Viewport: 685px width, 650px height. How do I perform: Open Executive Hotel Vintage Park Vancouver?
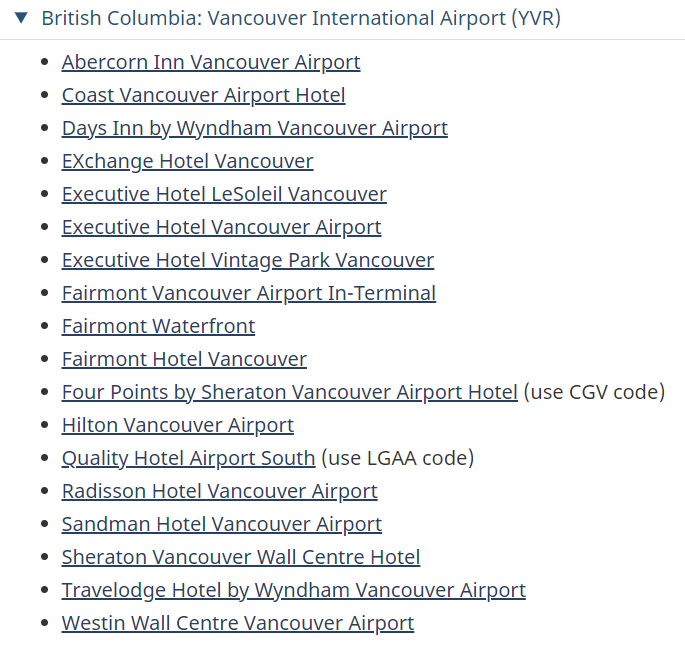(248, 260)
